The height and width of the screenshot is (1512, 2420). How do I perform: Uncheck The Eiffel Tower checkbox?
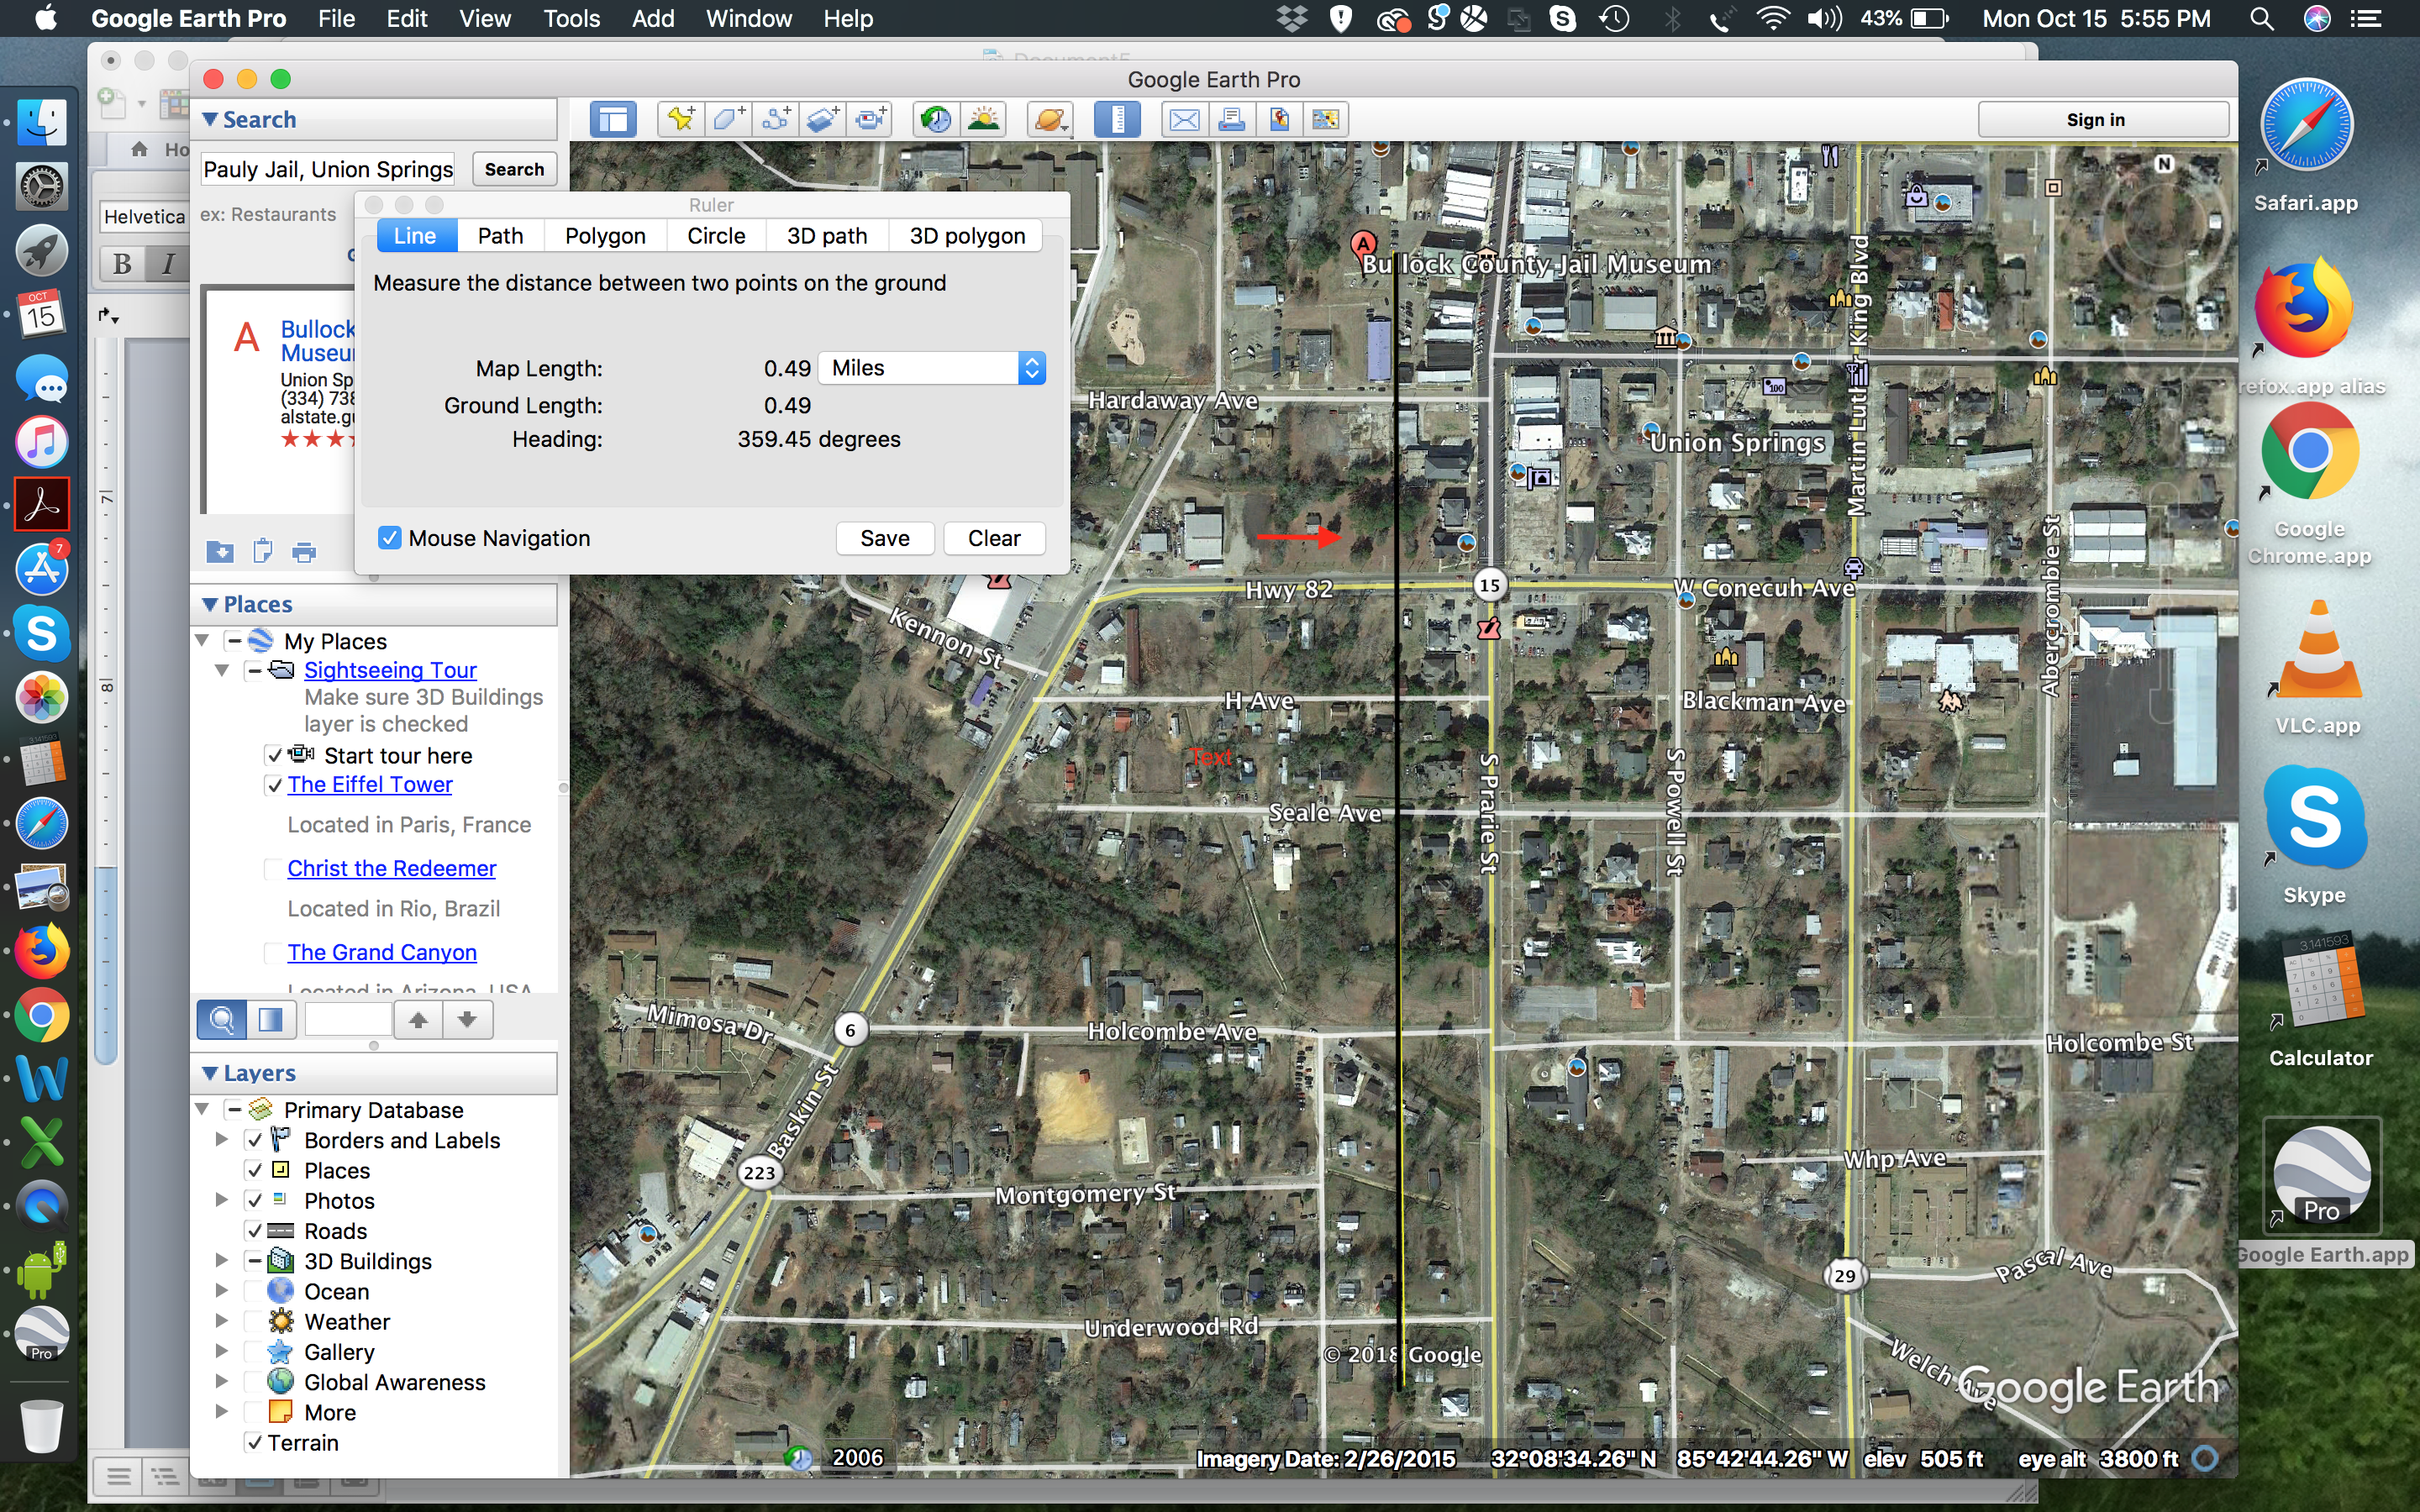point(274,785)
